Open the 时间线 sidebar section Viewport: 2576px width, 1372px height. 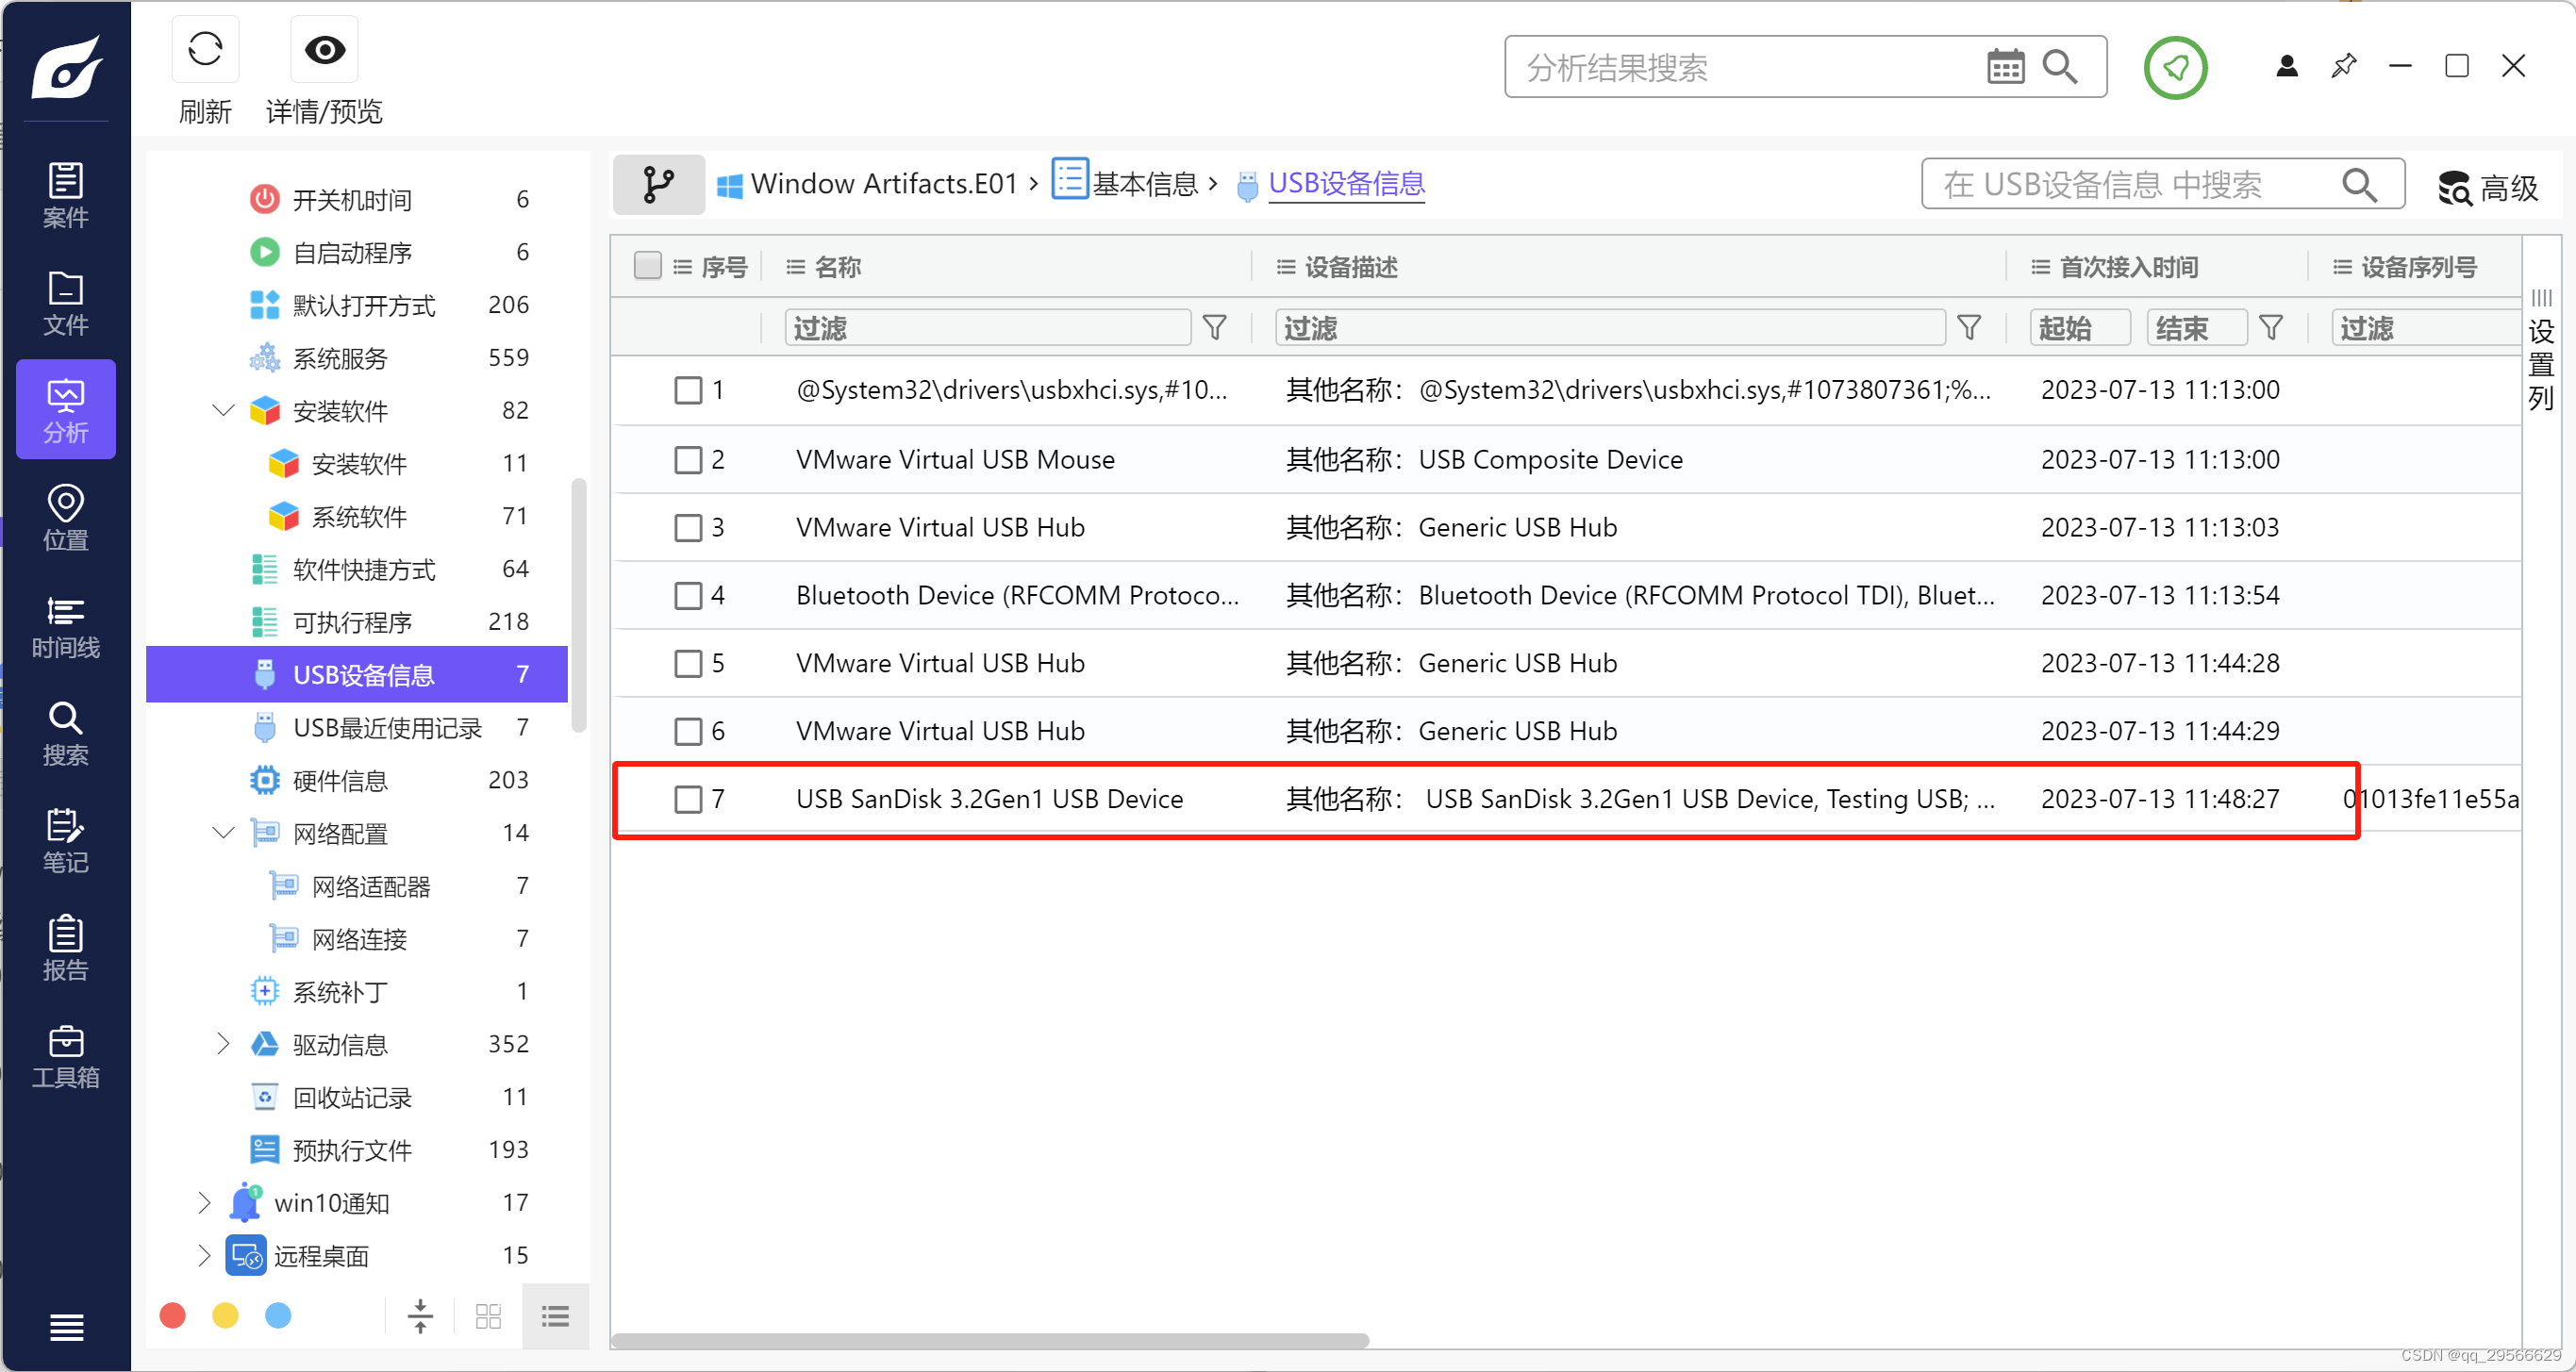[x=66, y=625]
